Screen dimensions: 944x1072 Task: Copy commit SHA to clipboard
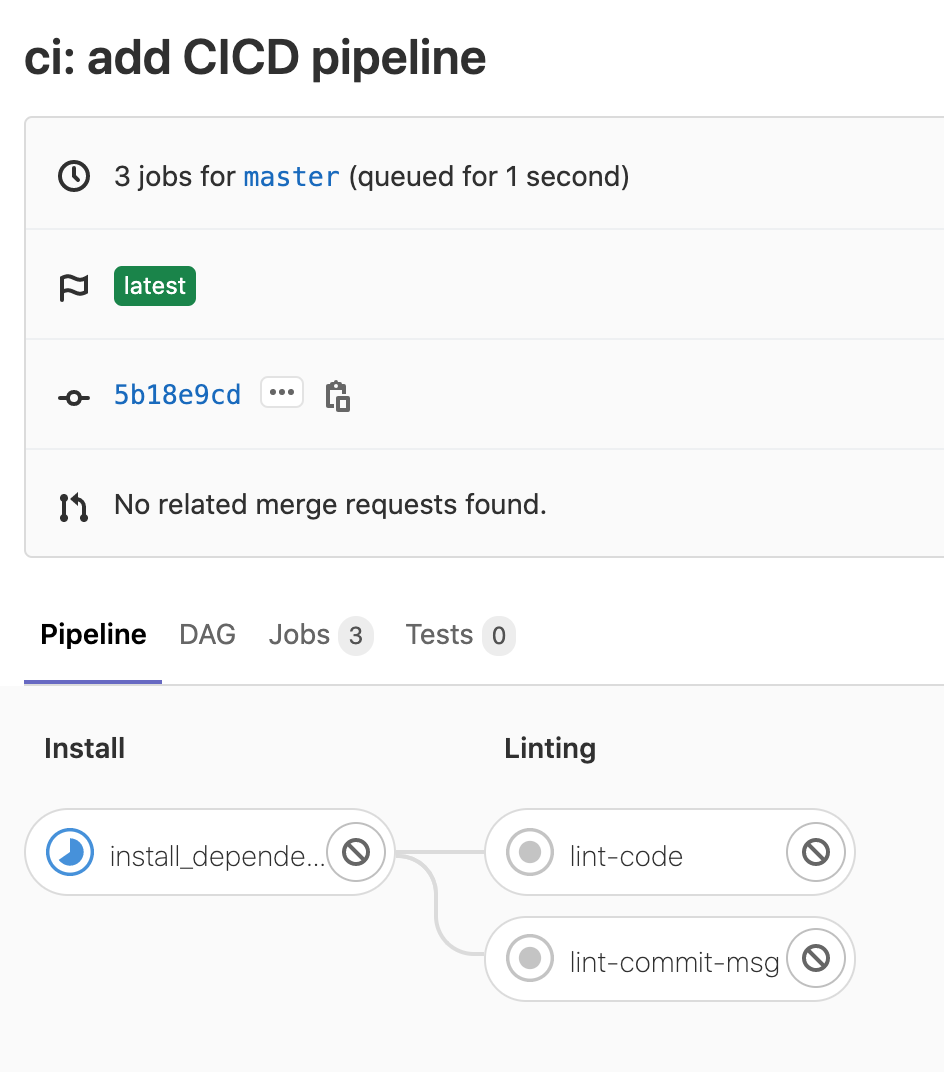338,396
